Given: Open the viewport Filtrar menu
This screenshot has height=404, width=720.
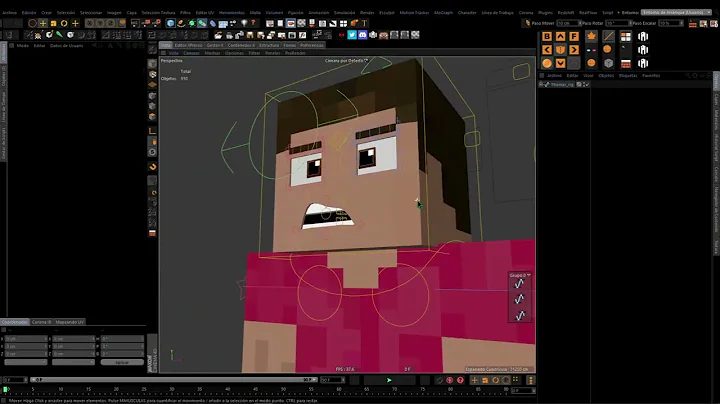Looking at the screenshot, I should pos(254,53).
